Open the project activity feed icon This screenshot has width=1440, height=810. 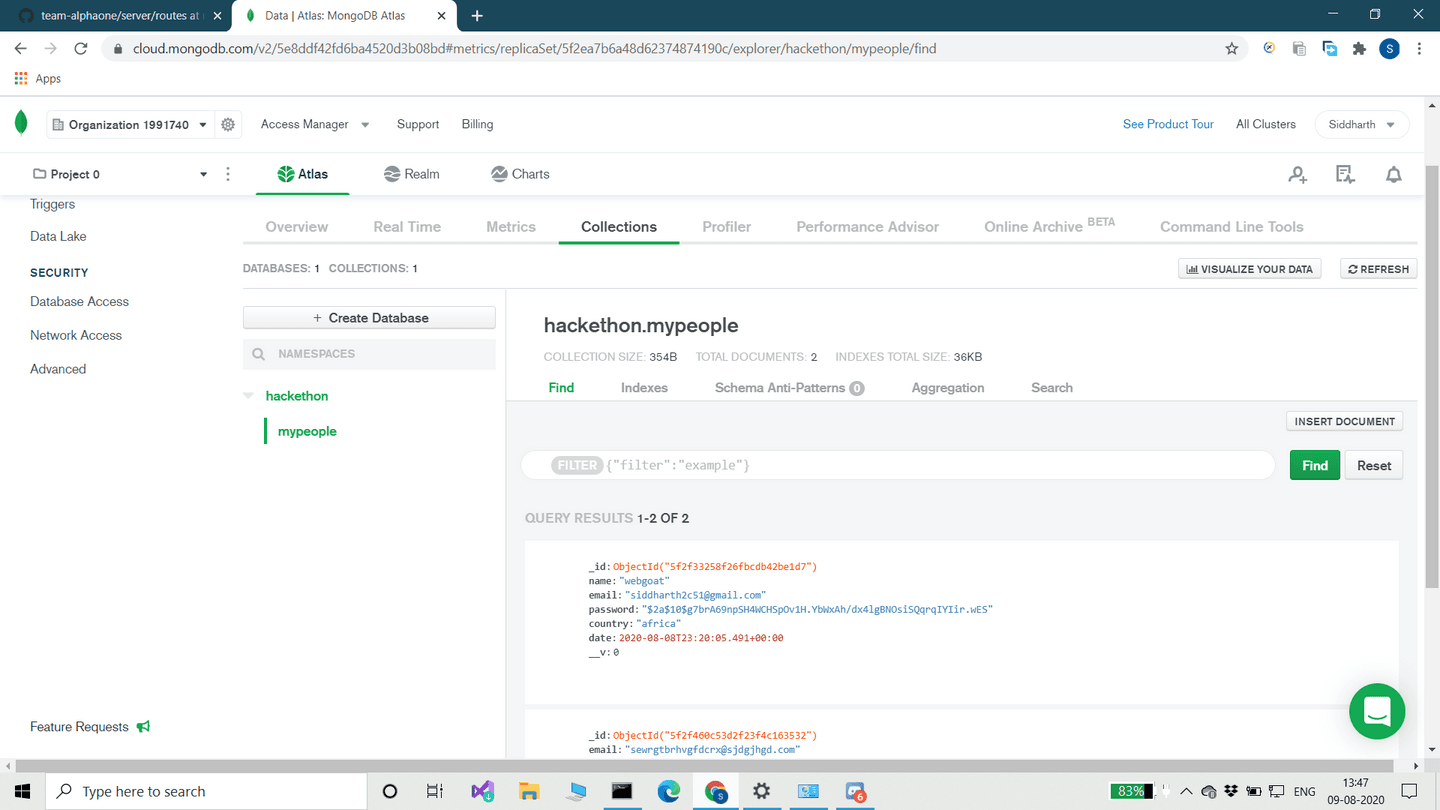(1345, 174)
